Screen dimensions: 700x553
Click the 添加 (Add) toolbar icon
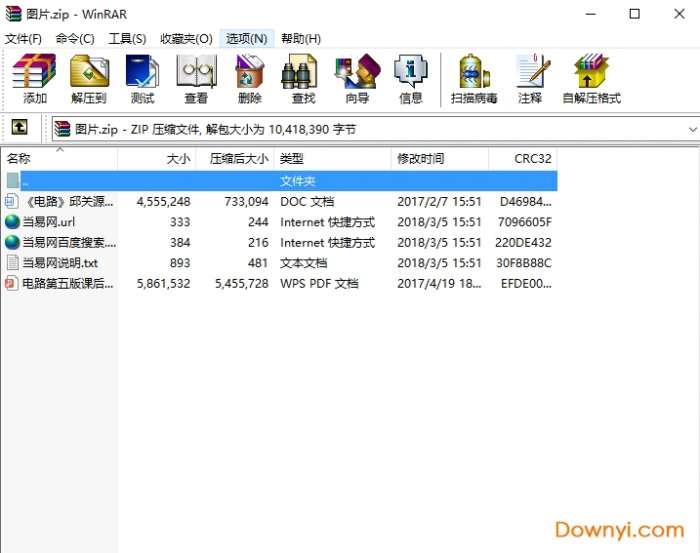pyautogui.click(x=34, y=78)
